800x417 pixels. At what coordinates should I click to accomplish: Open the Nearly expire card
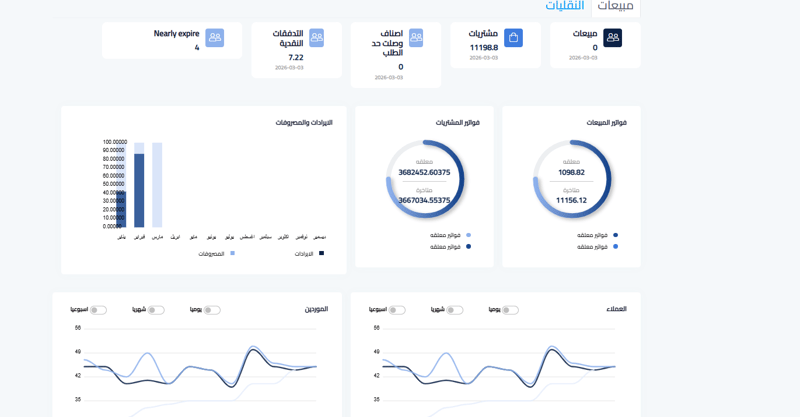[172, 40]
